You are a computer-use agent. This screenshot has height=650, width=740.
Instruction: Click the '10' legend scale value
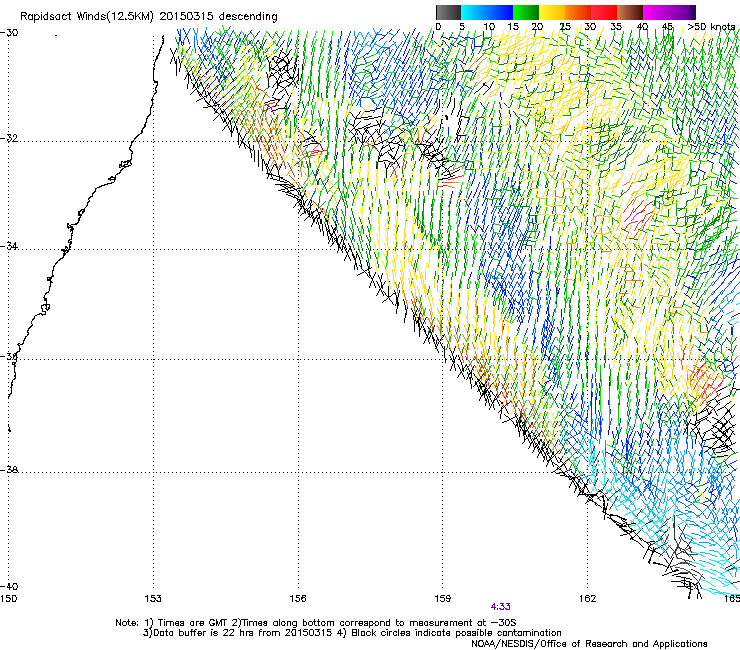coord(489,27)
